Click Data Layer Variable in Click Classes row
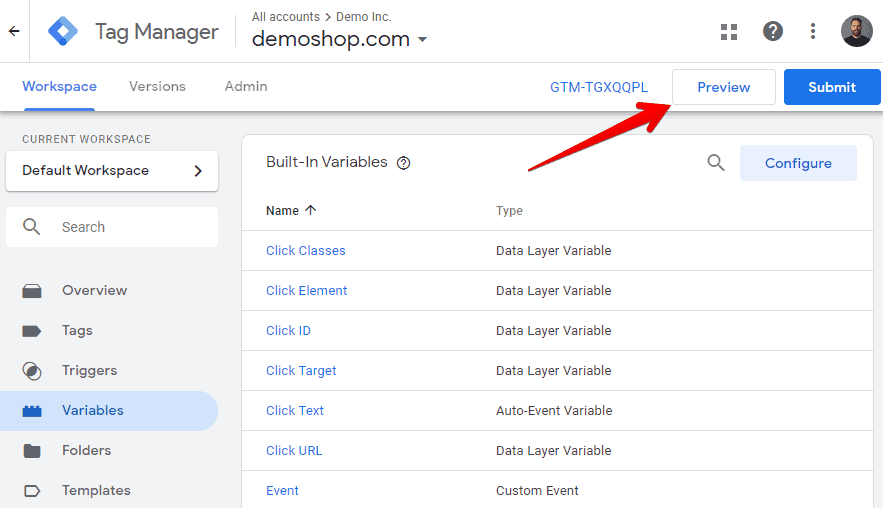Image resolution: width=883 pixels, height=508 pixels. tap(554, 251)
